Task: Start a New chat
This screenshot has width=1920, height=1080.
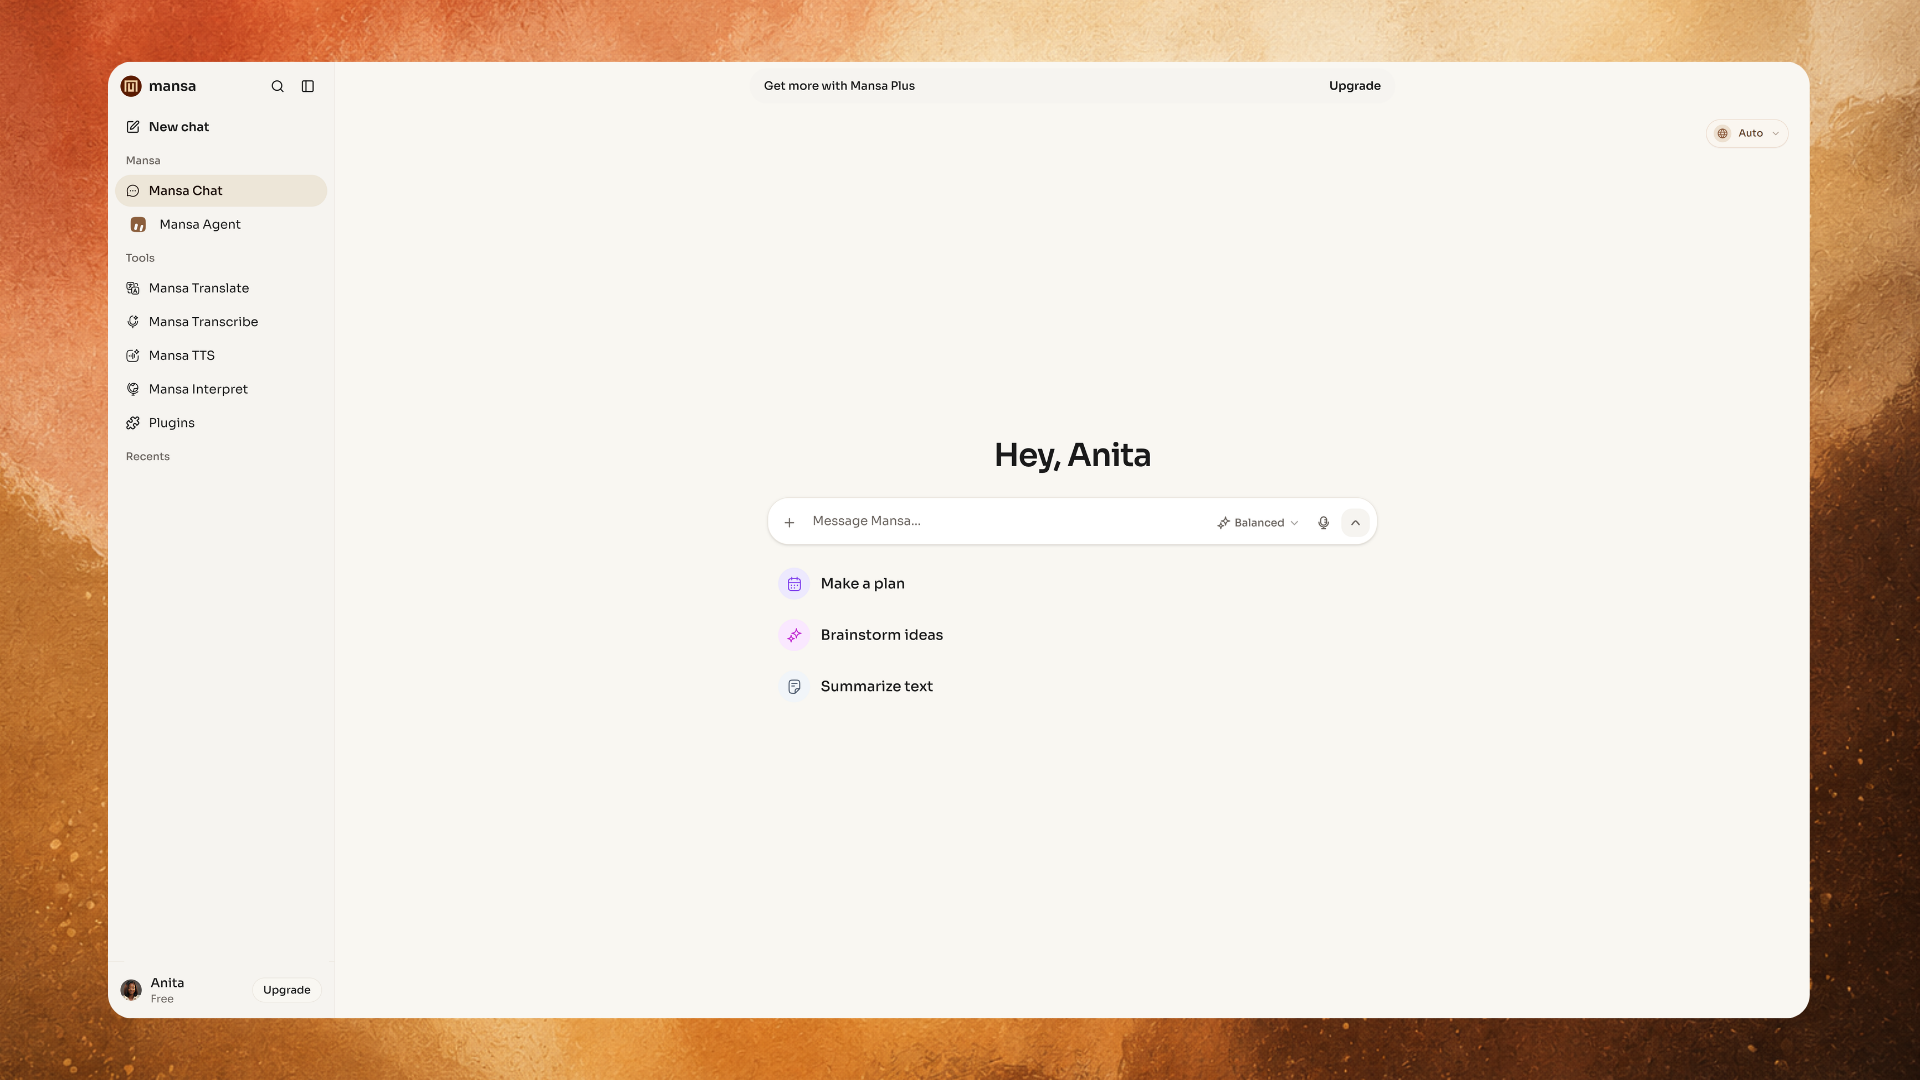Action: 167,127
